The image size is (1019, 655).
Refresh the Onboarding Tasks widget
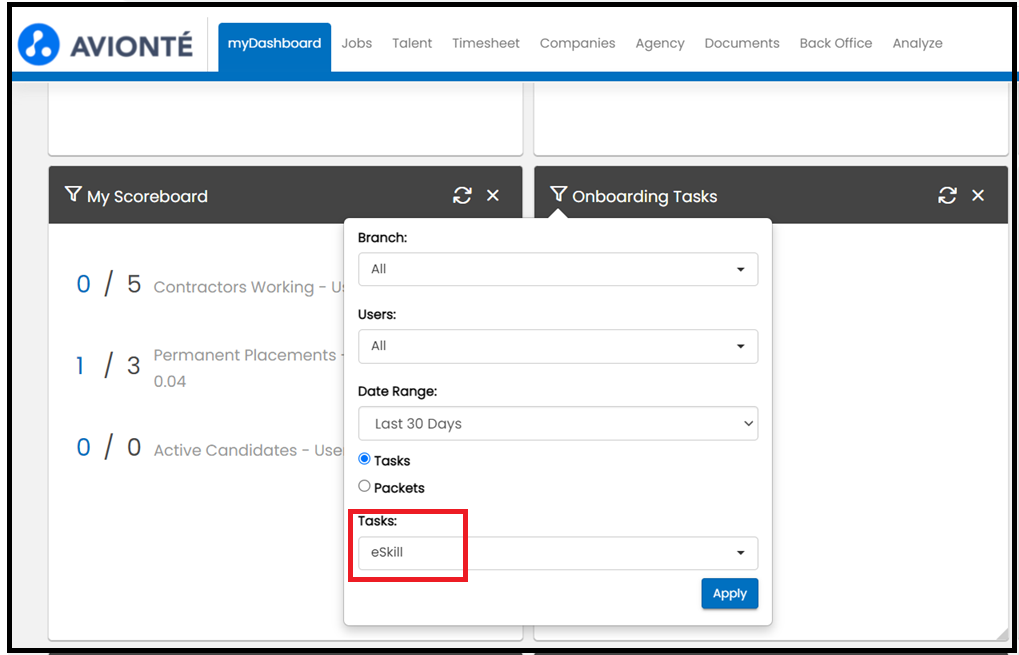tap(948, 196)
